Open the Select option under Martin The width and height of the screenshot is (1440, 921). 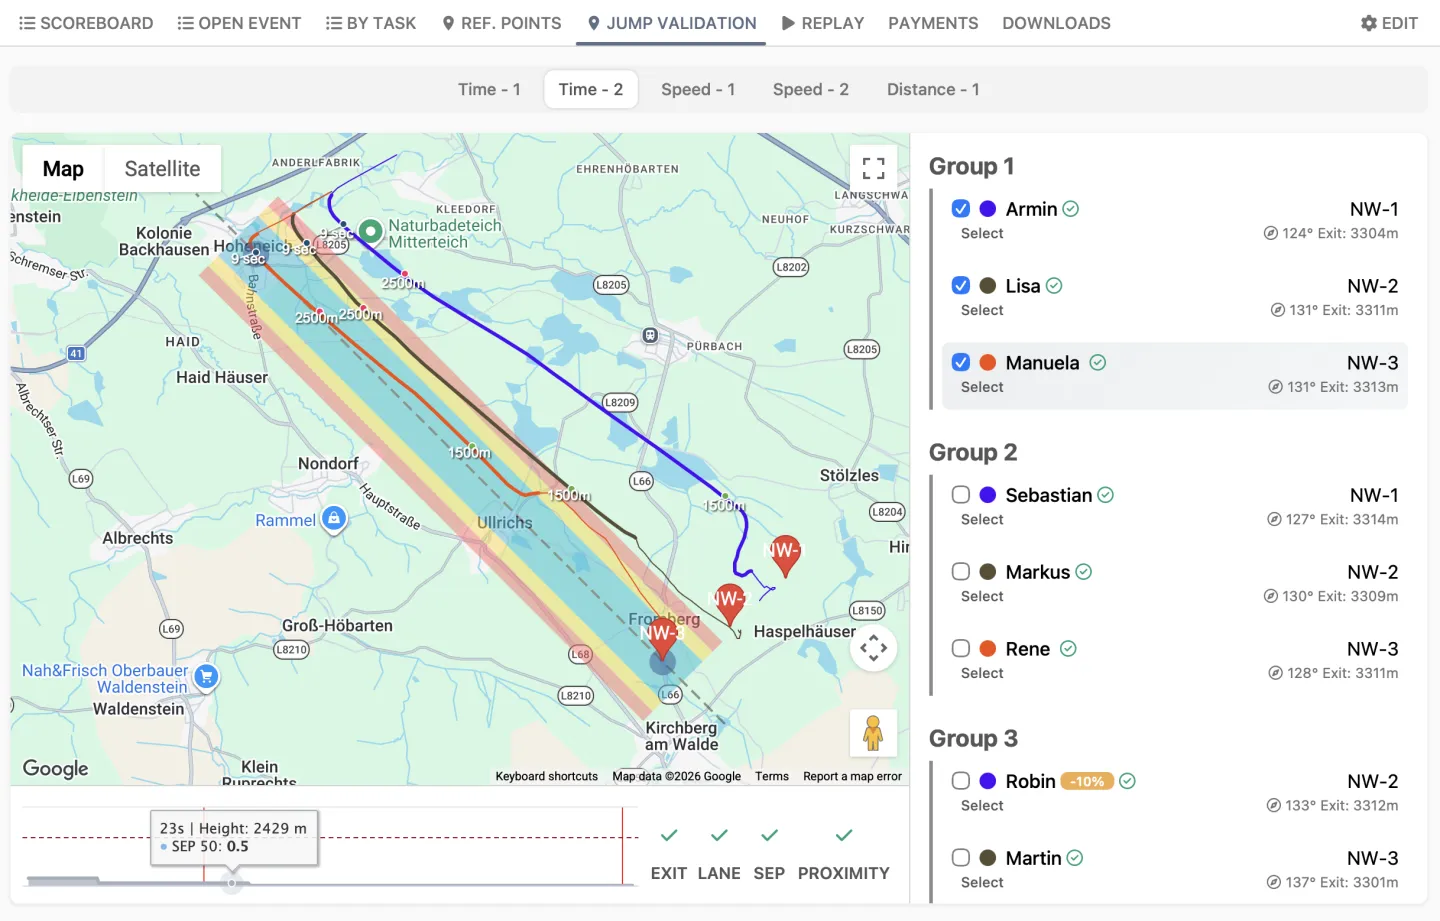tap(982, 882)
